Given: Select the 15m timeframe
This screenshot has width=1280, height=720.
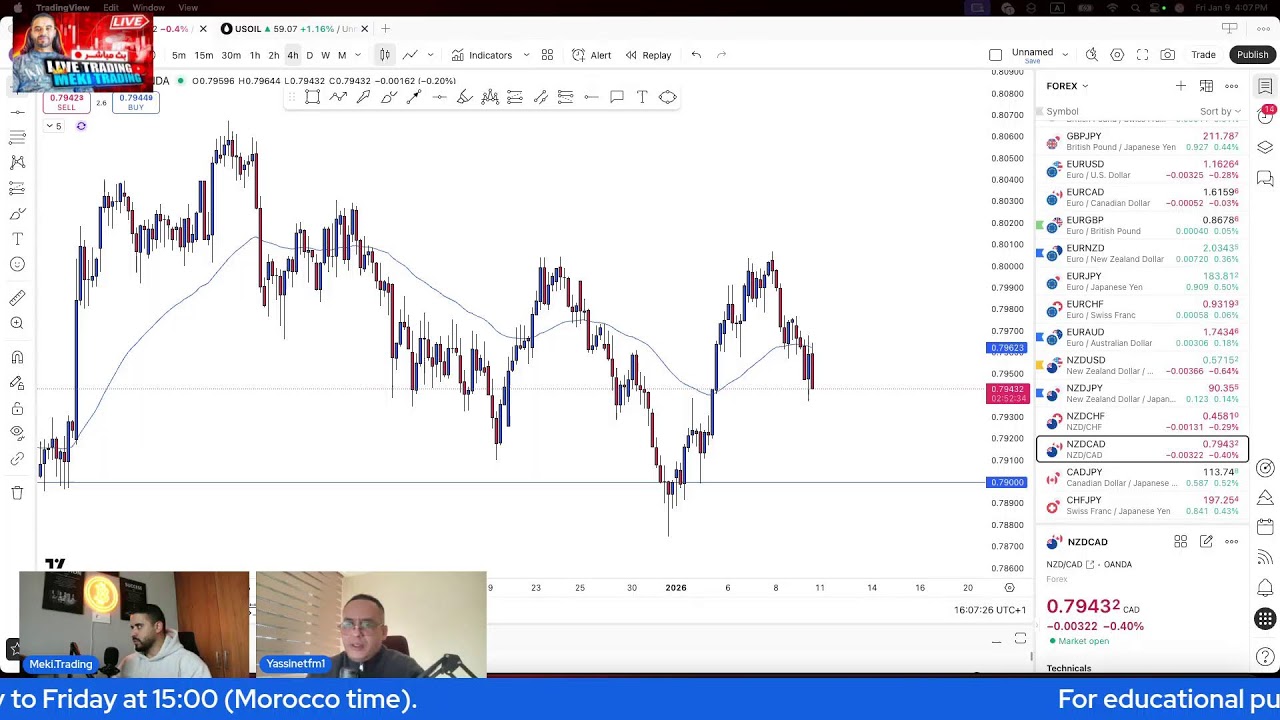Looking at the screenshot, I should 203,55.
